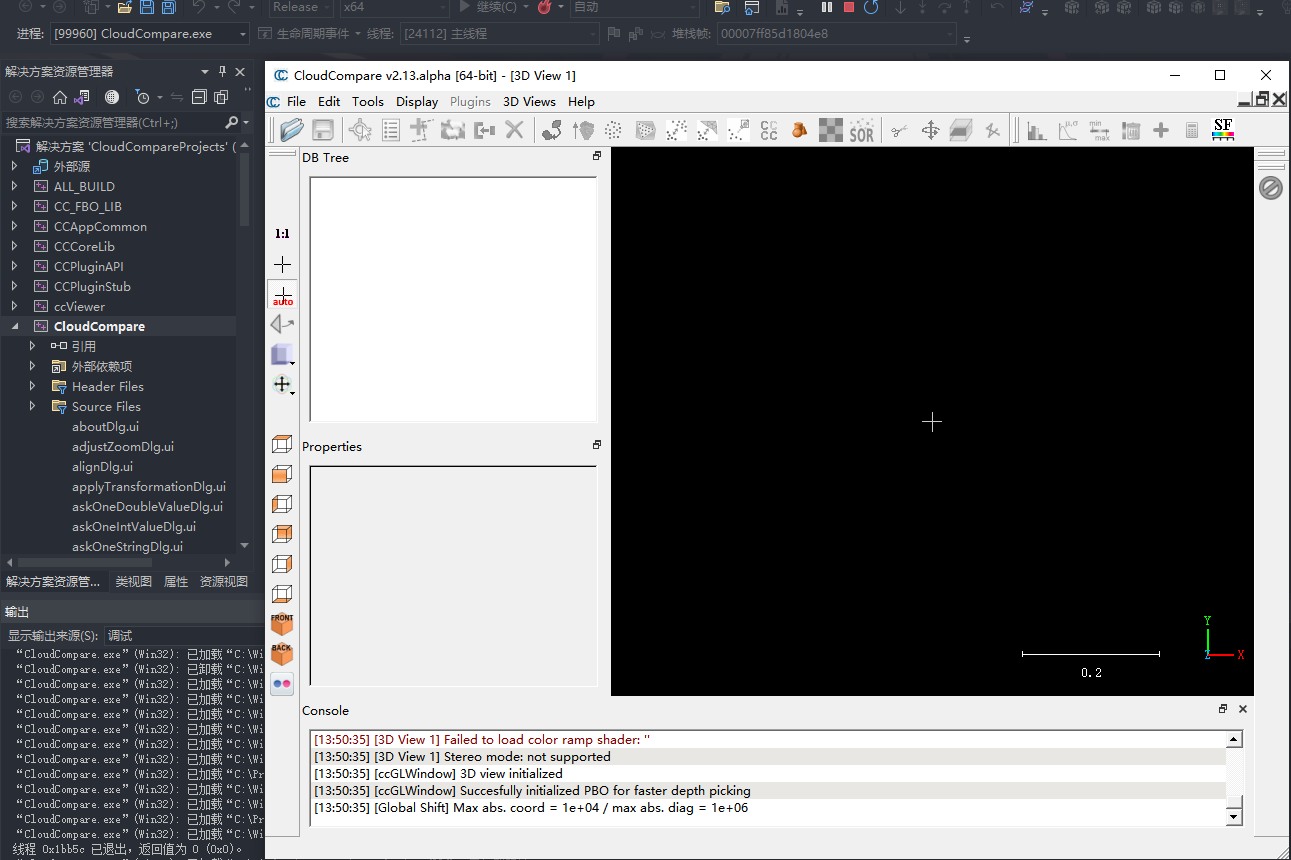Open the 显示输出来源 调试 dropdown
Image resolution: width=1291 pixels, height=860 pixels.
pos(185,635)
